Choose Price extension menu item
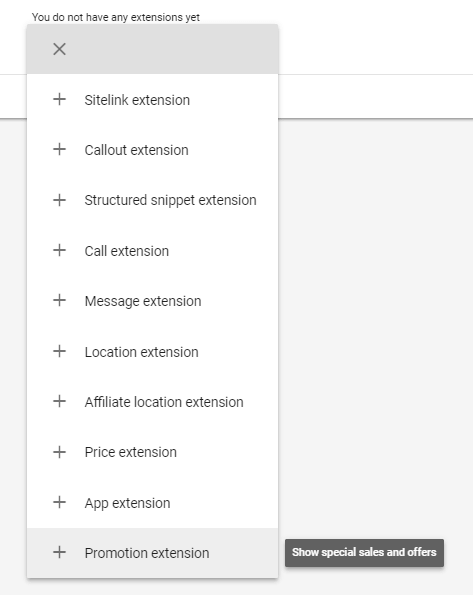Screen dimensions: 473x595 coord(152,452)
